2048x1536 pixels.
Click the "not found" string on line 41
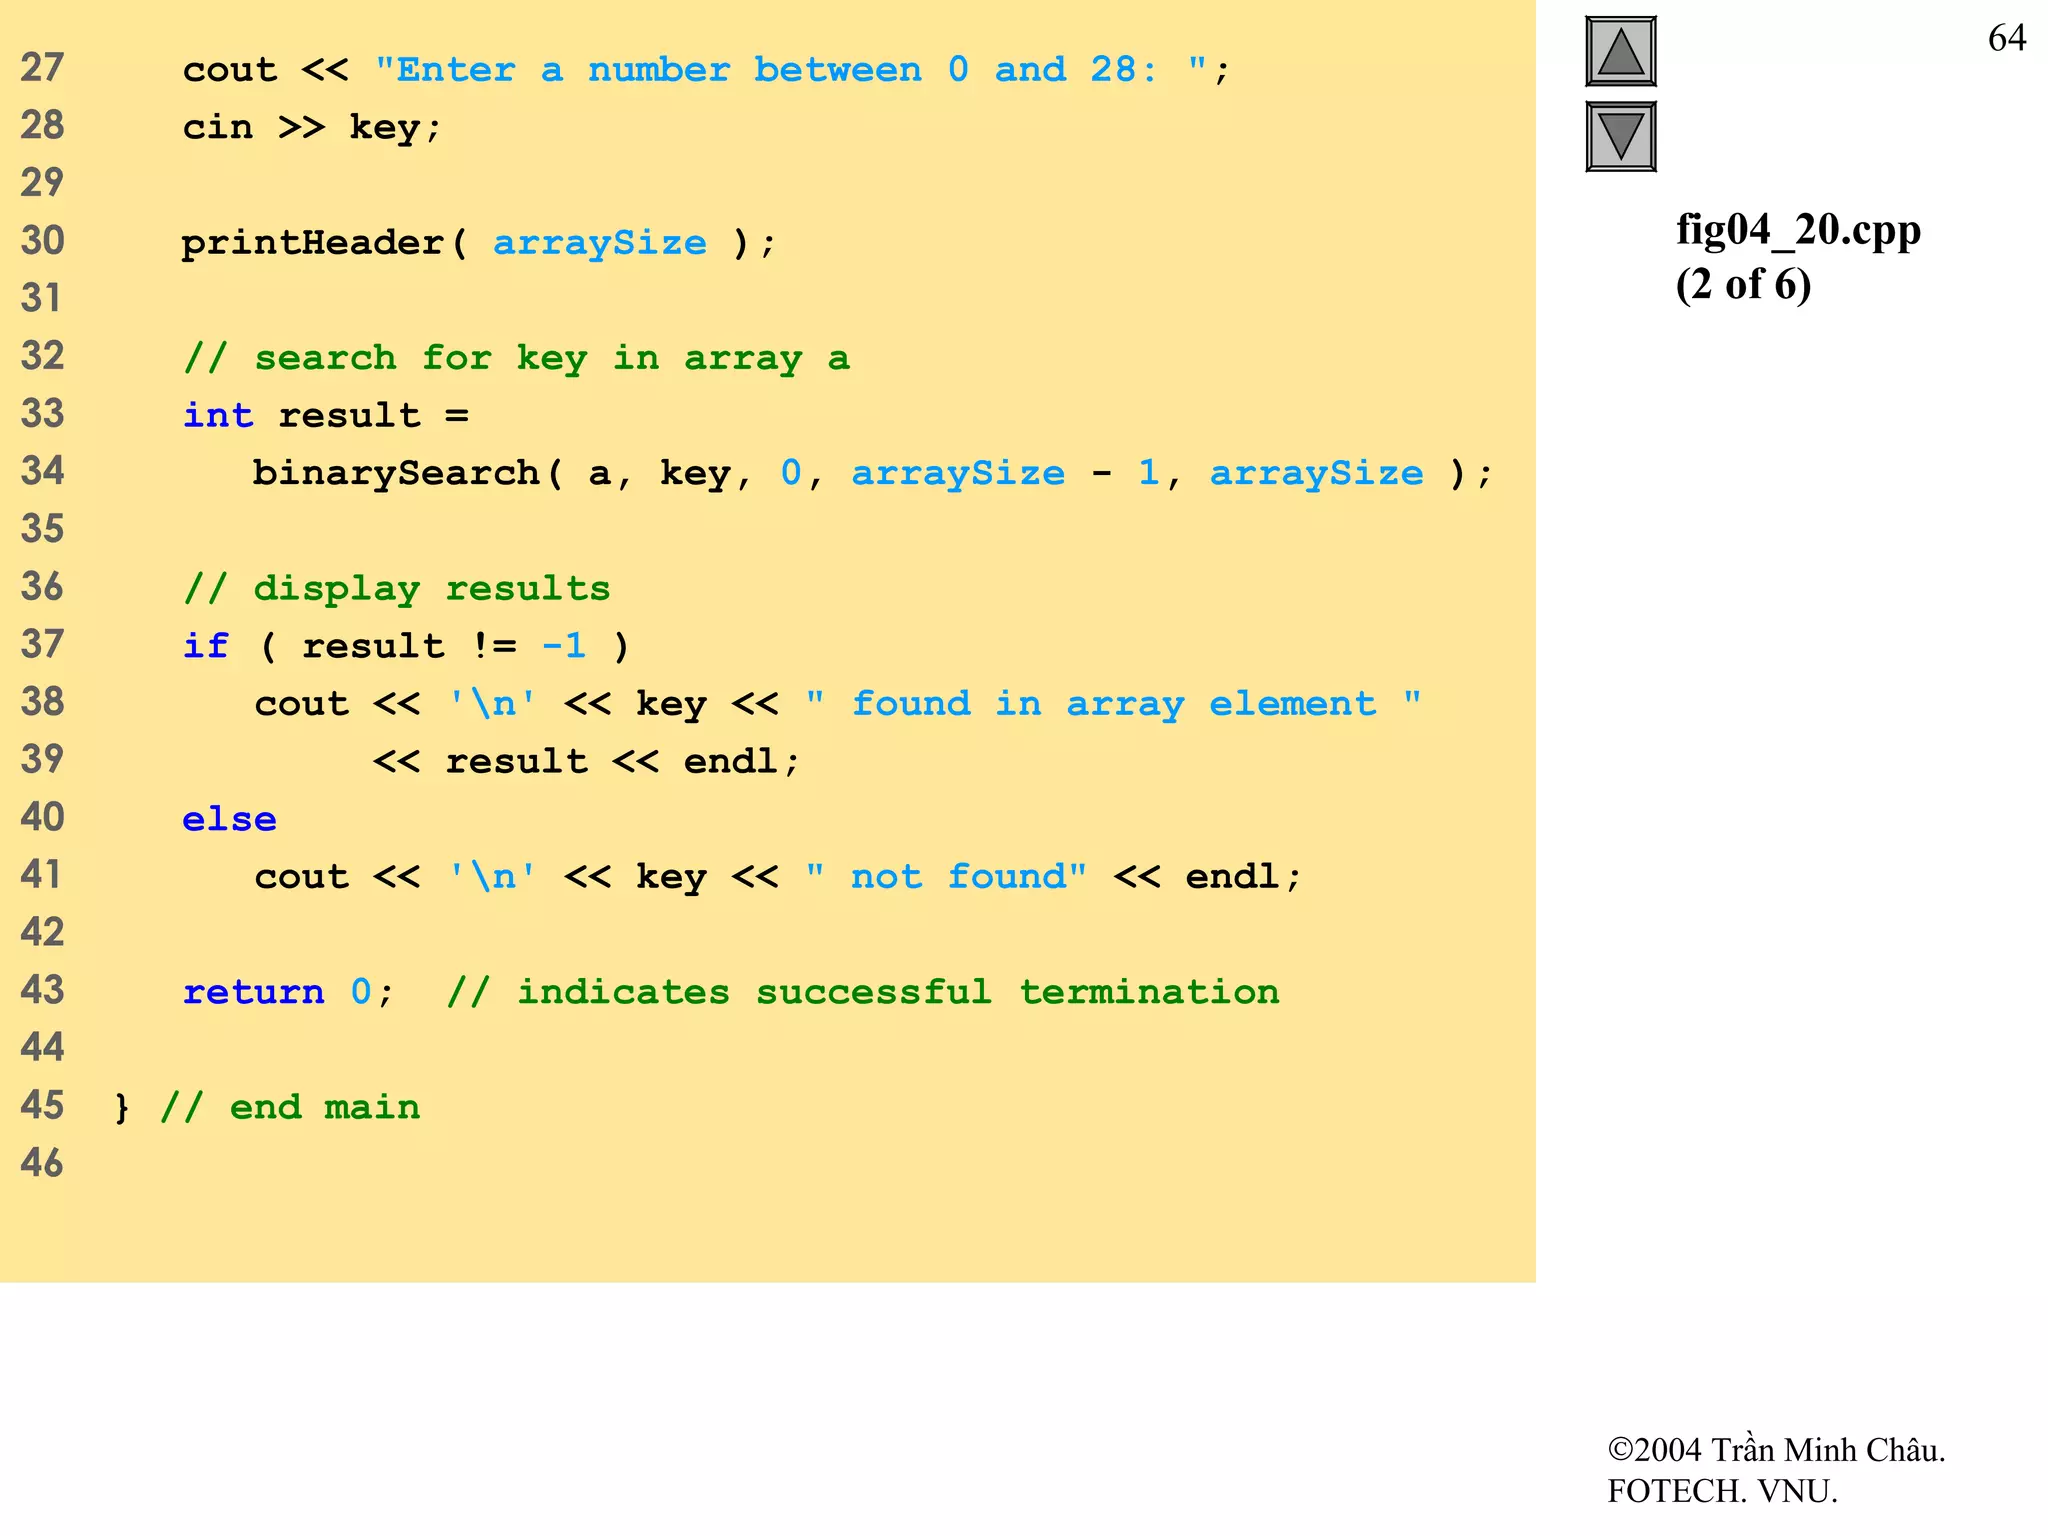[x=945, y=877]
